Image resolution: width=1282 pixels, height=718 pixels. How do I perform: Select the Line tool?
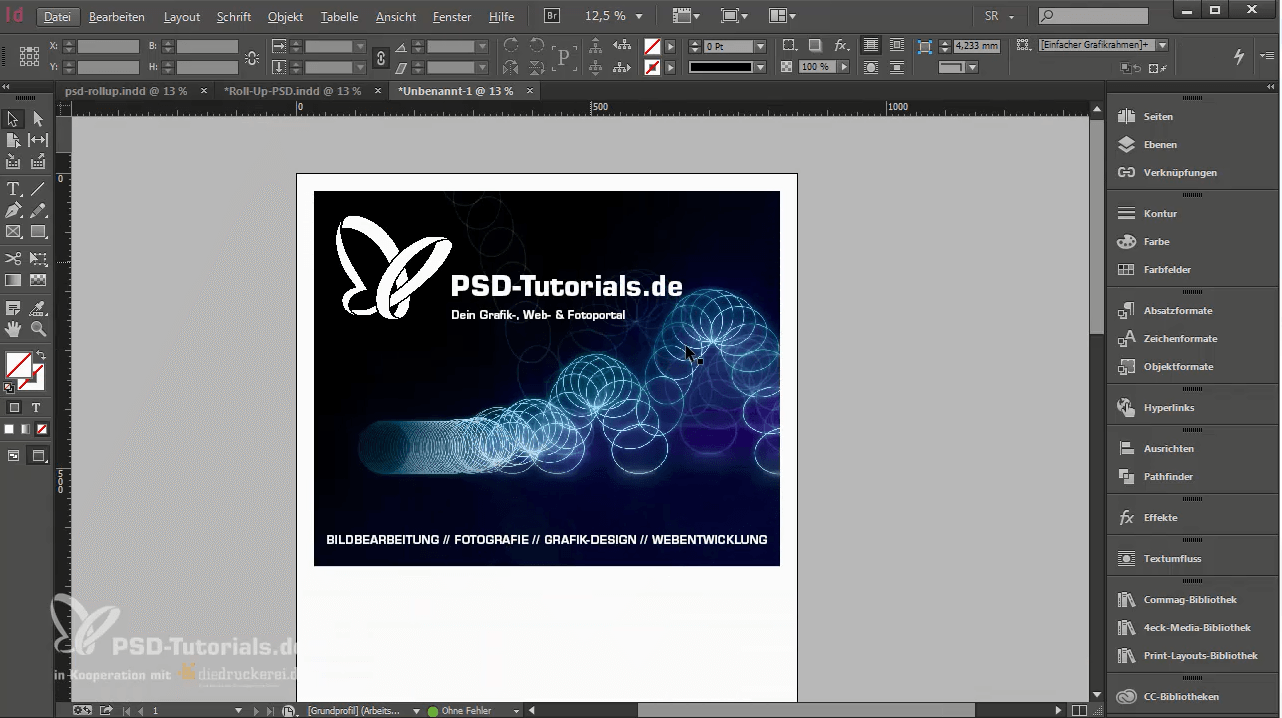coord(38,189)
